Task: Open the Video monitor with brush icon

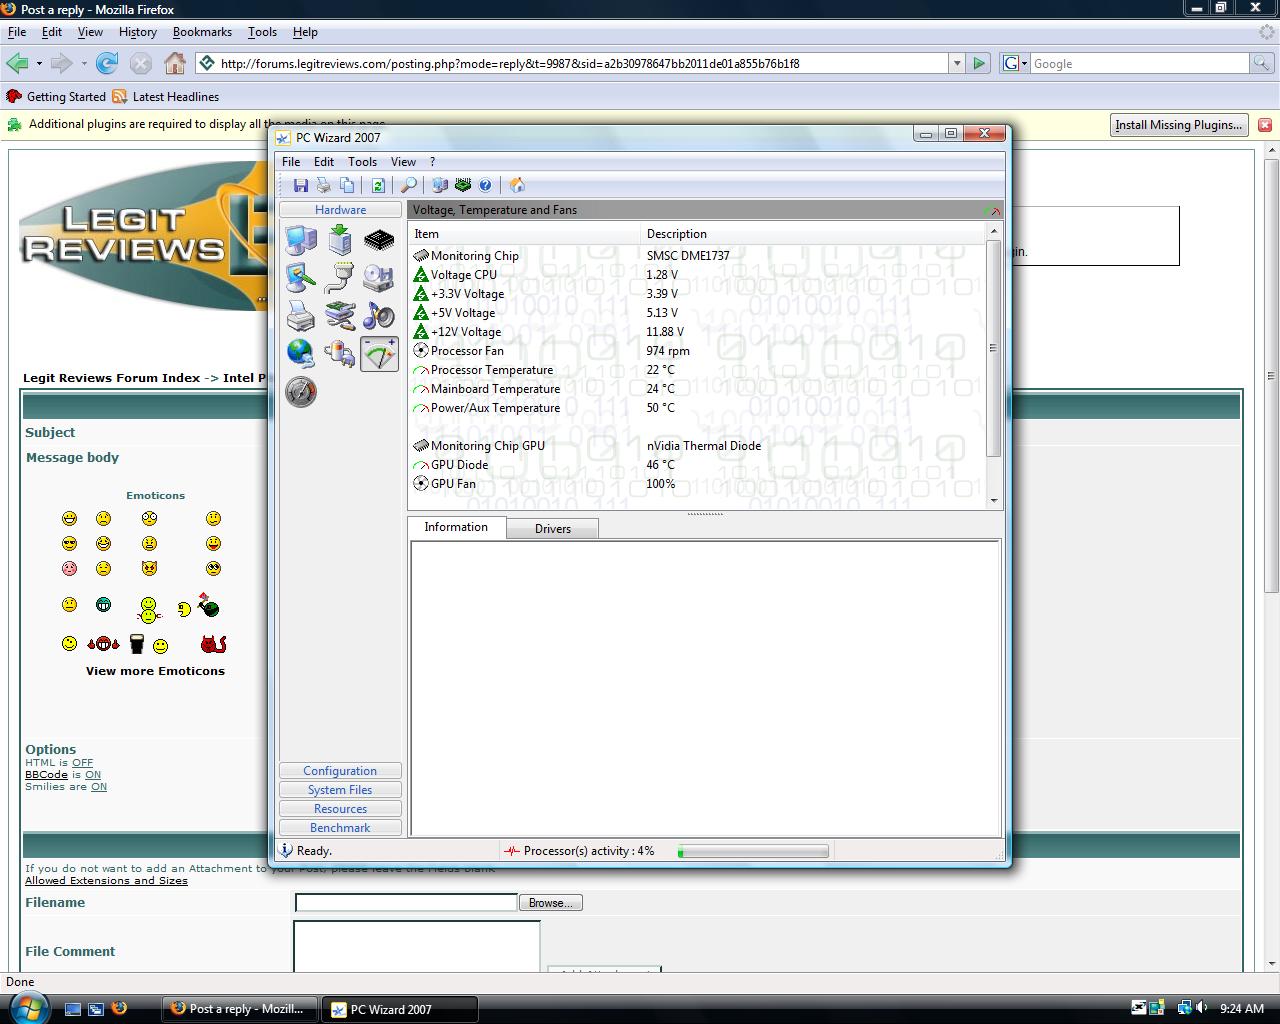Action: (x=301, y=277)
